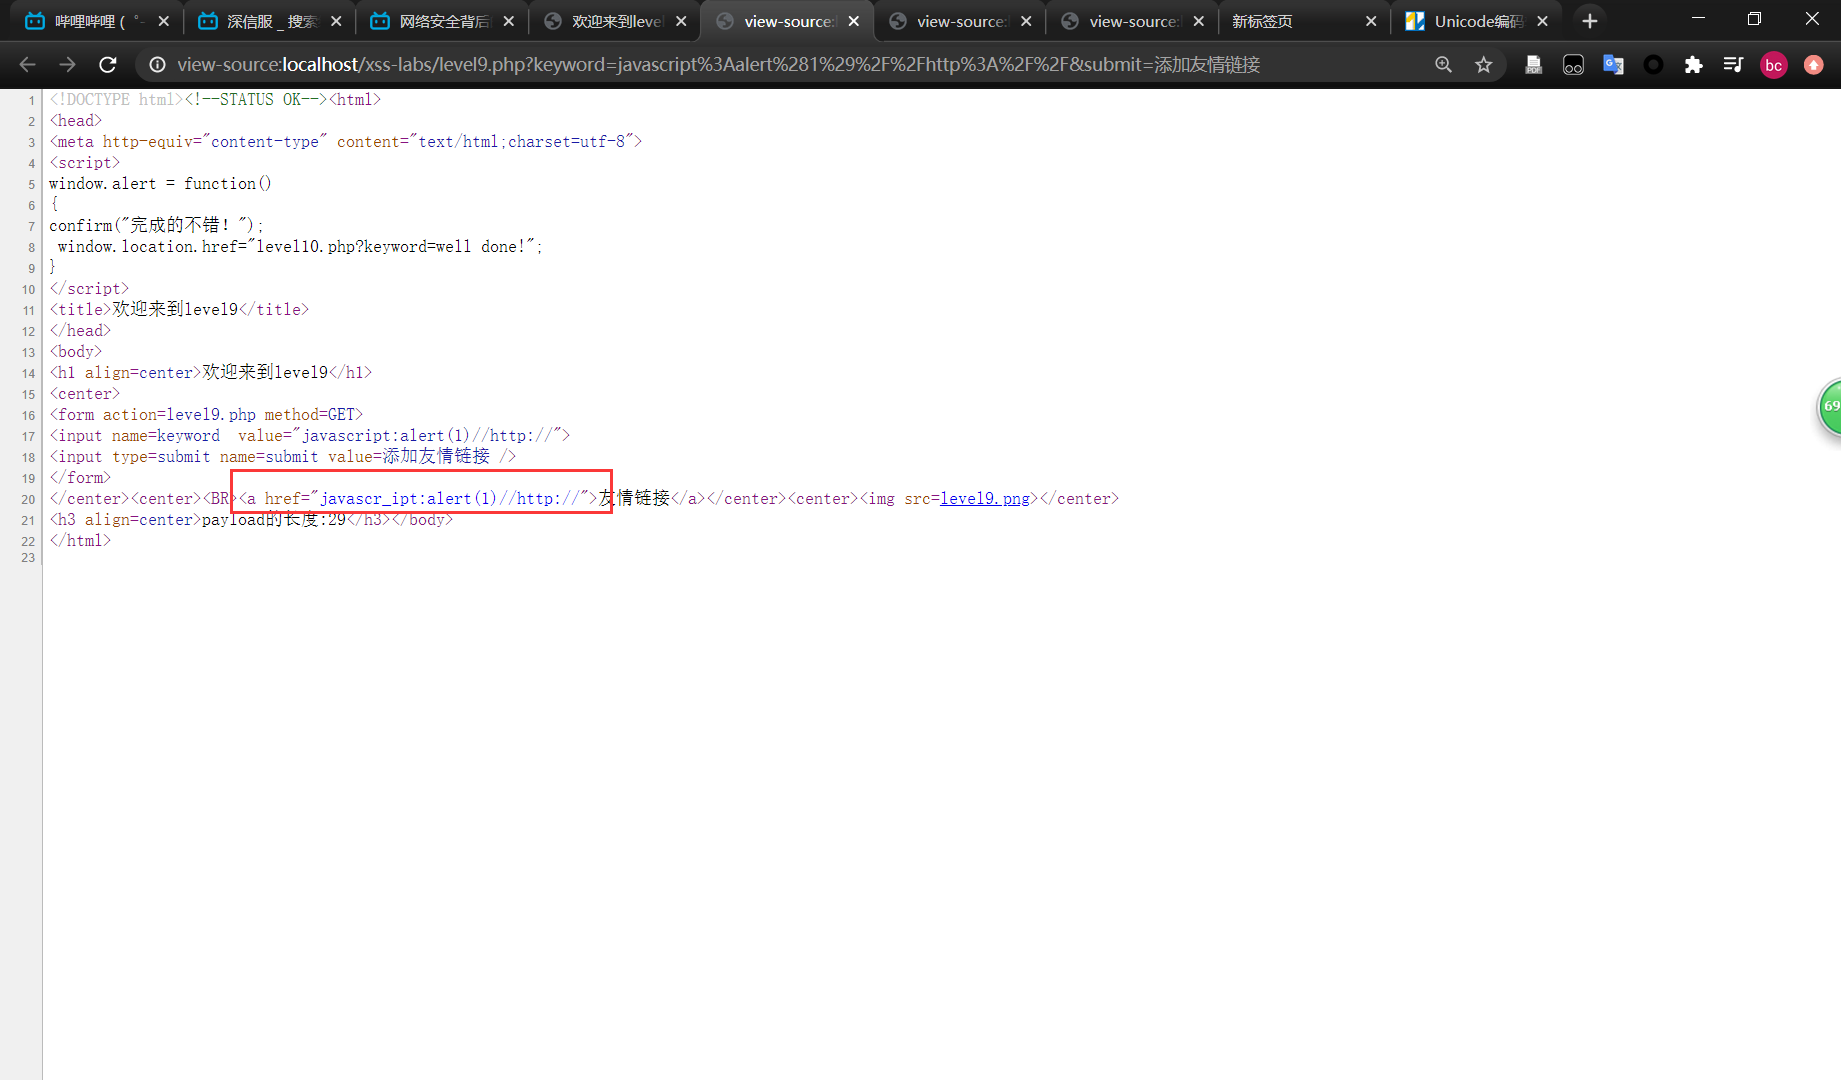
Task: Open the bc profile avatar
Action: [1773, 65]
